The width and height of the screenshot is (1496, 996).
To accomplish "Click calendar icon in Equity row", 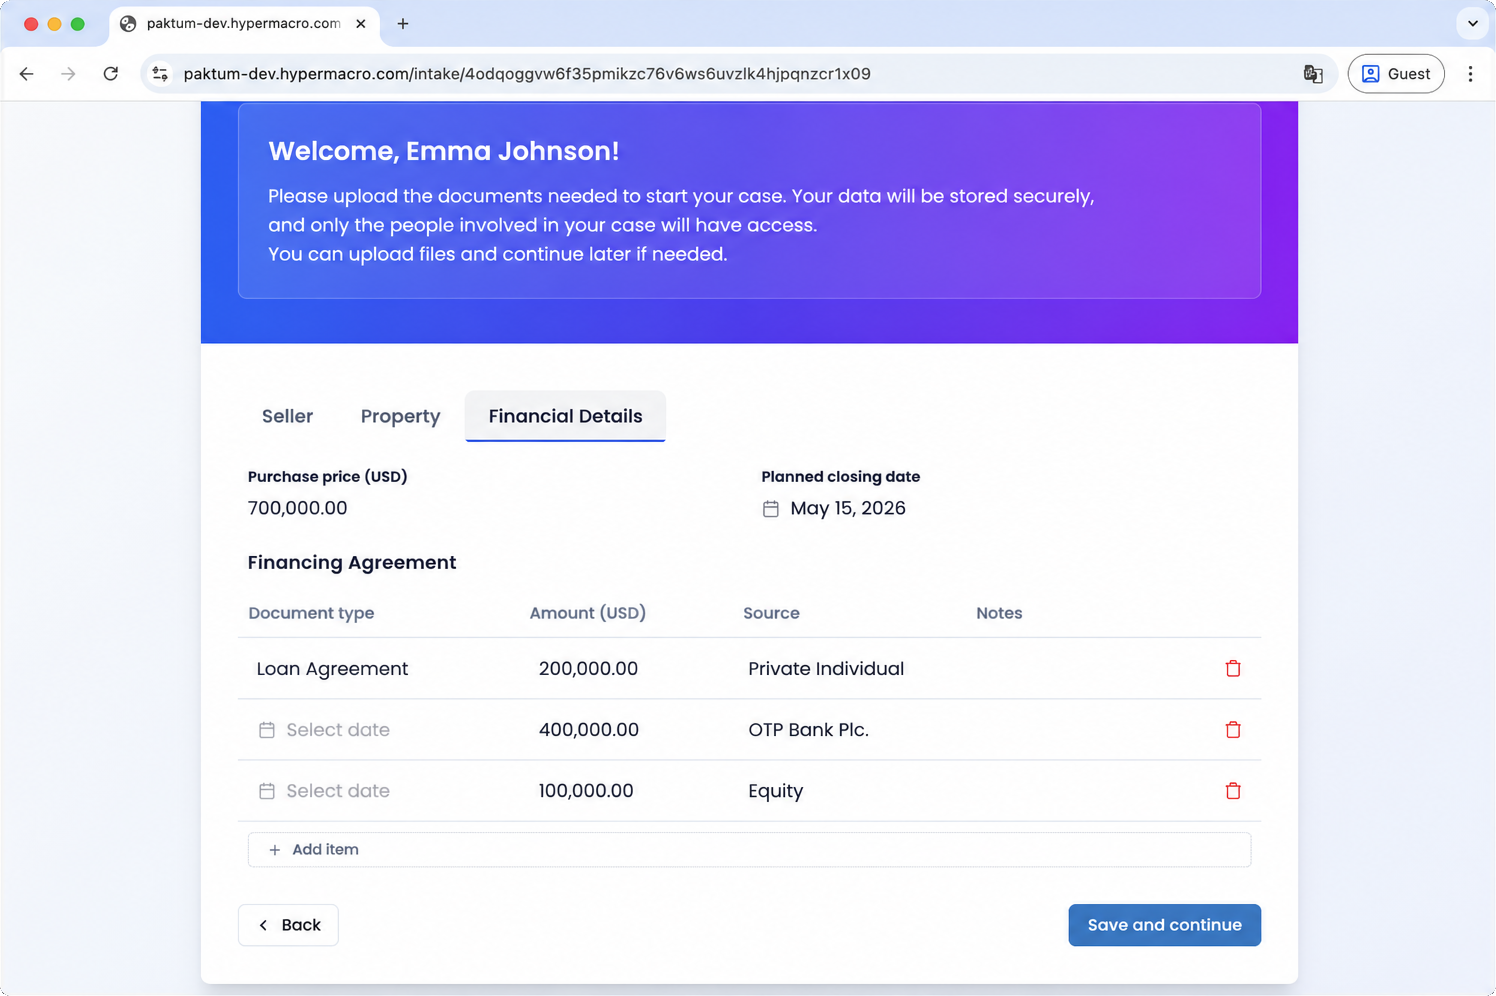I will point(267,791).
